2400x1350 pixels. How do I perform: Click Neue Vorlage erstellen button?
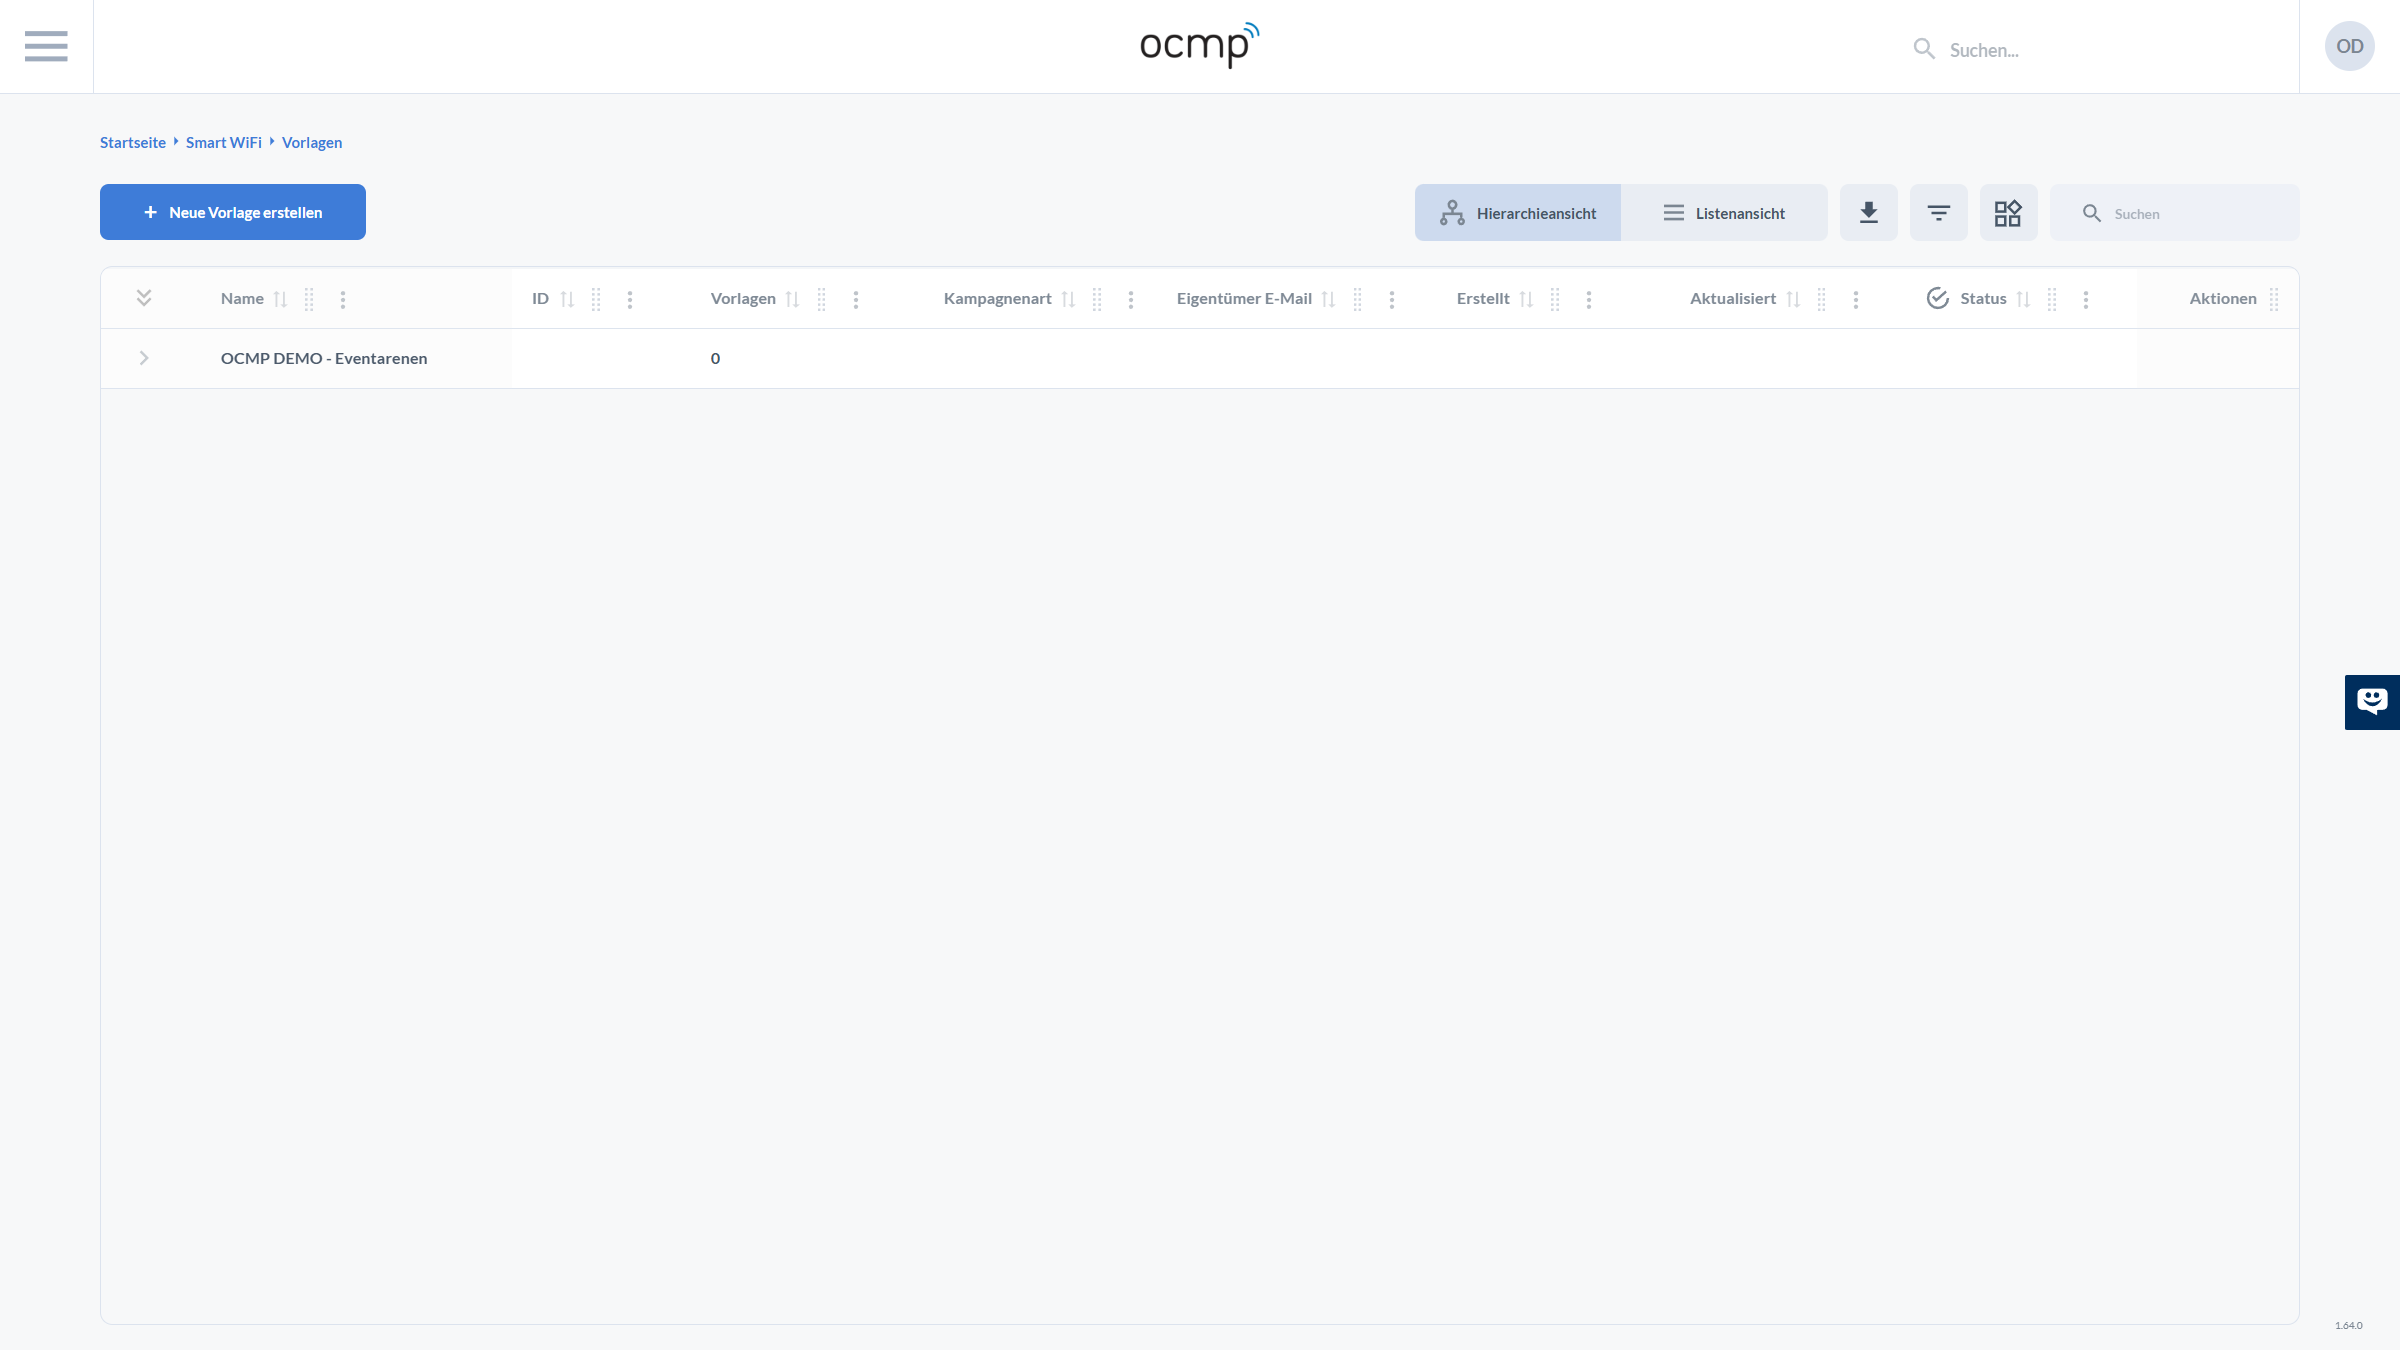(x=233, y=212)
